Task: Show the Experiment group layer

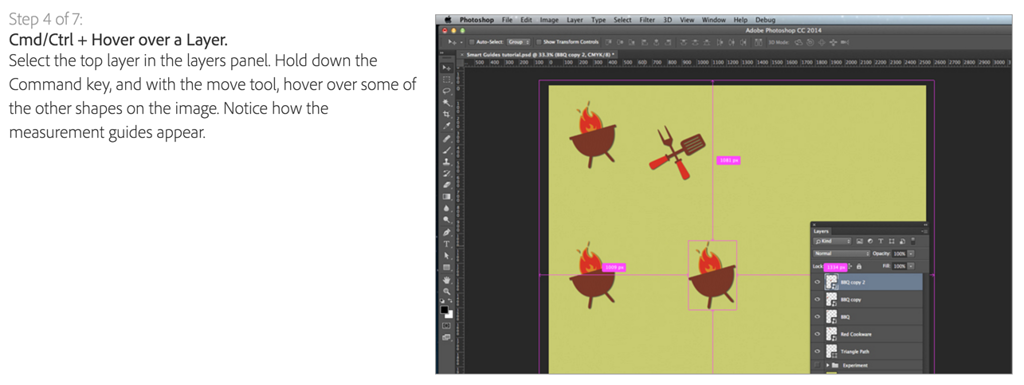Action: coord(817,365)
